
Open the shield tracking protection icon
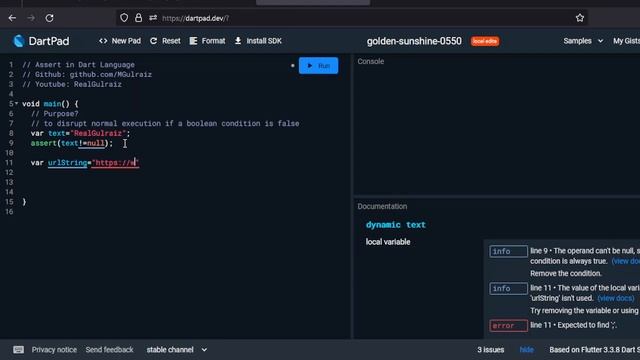(124, 18)
